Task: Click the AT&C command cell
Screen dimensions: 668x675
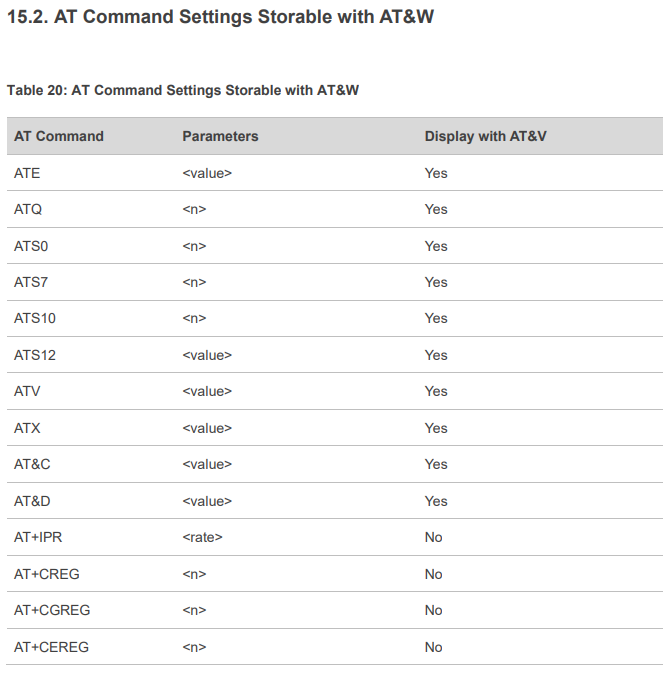Action: [32, 464]
